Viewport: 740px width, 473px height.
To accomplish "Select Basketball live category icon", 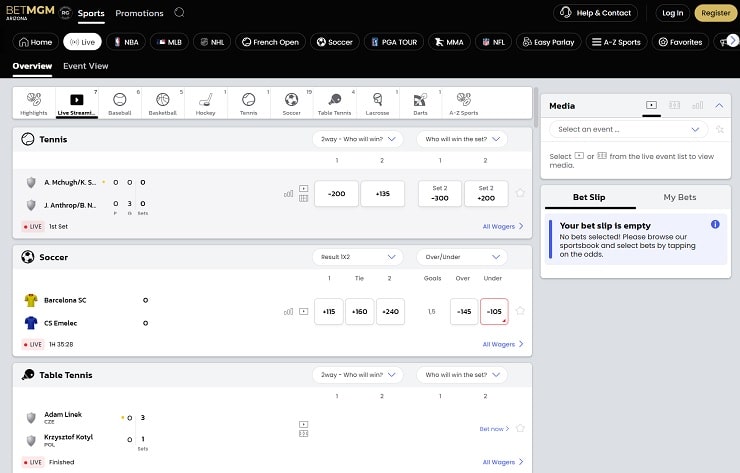I will click(x=163, y=103).
